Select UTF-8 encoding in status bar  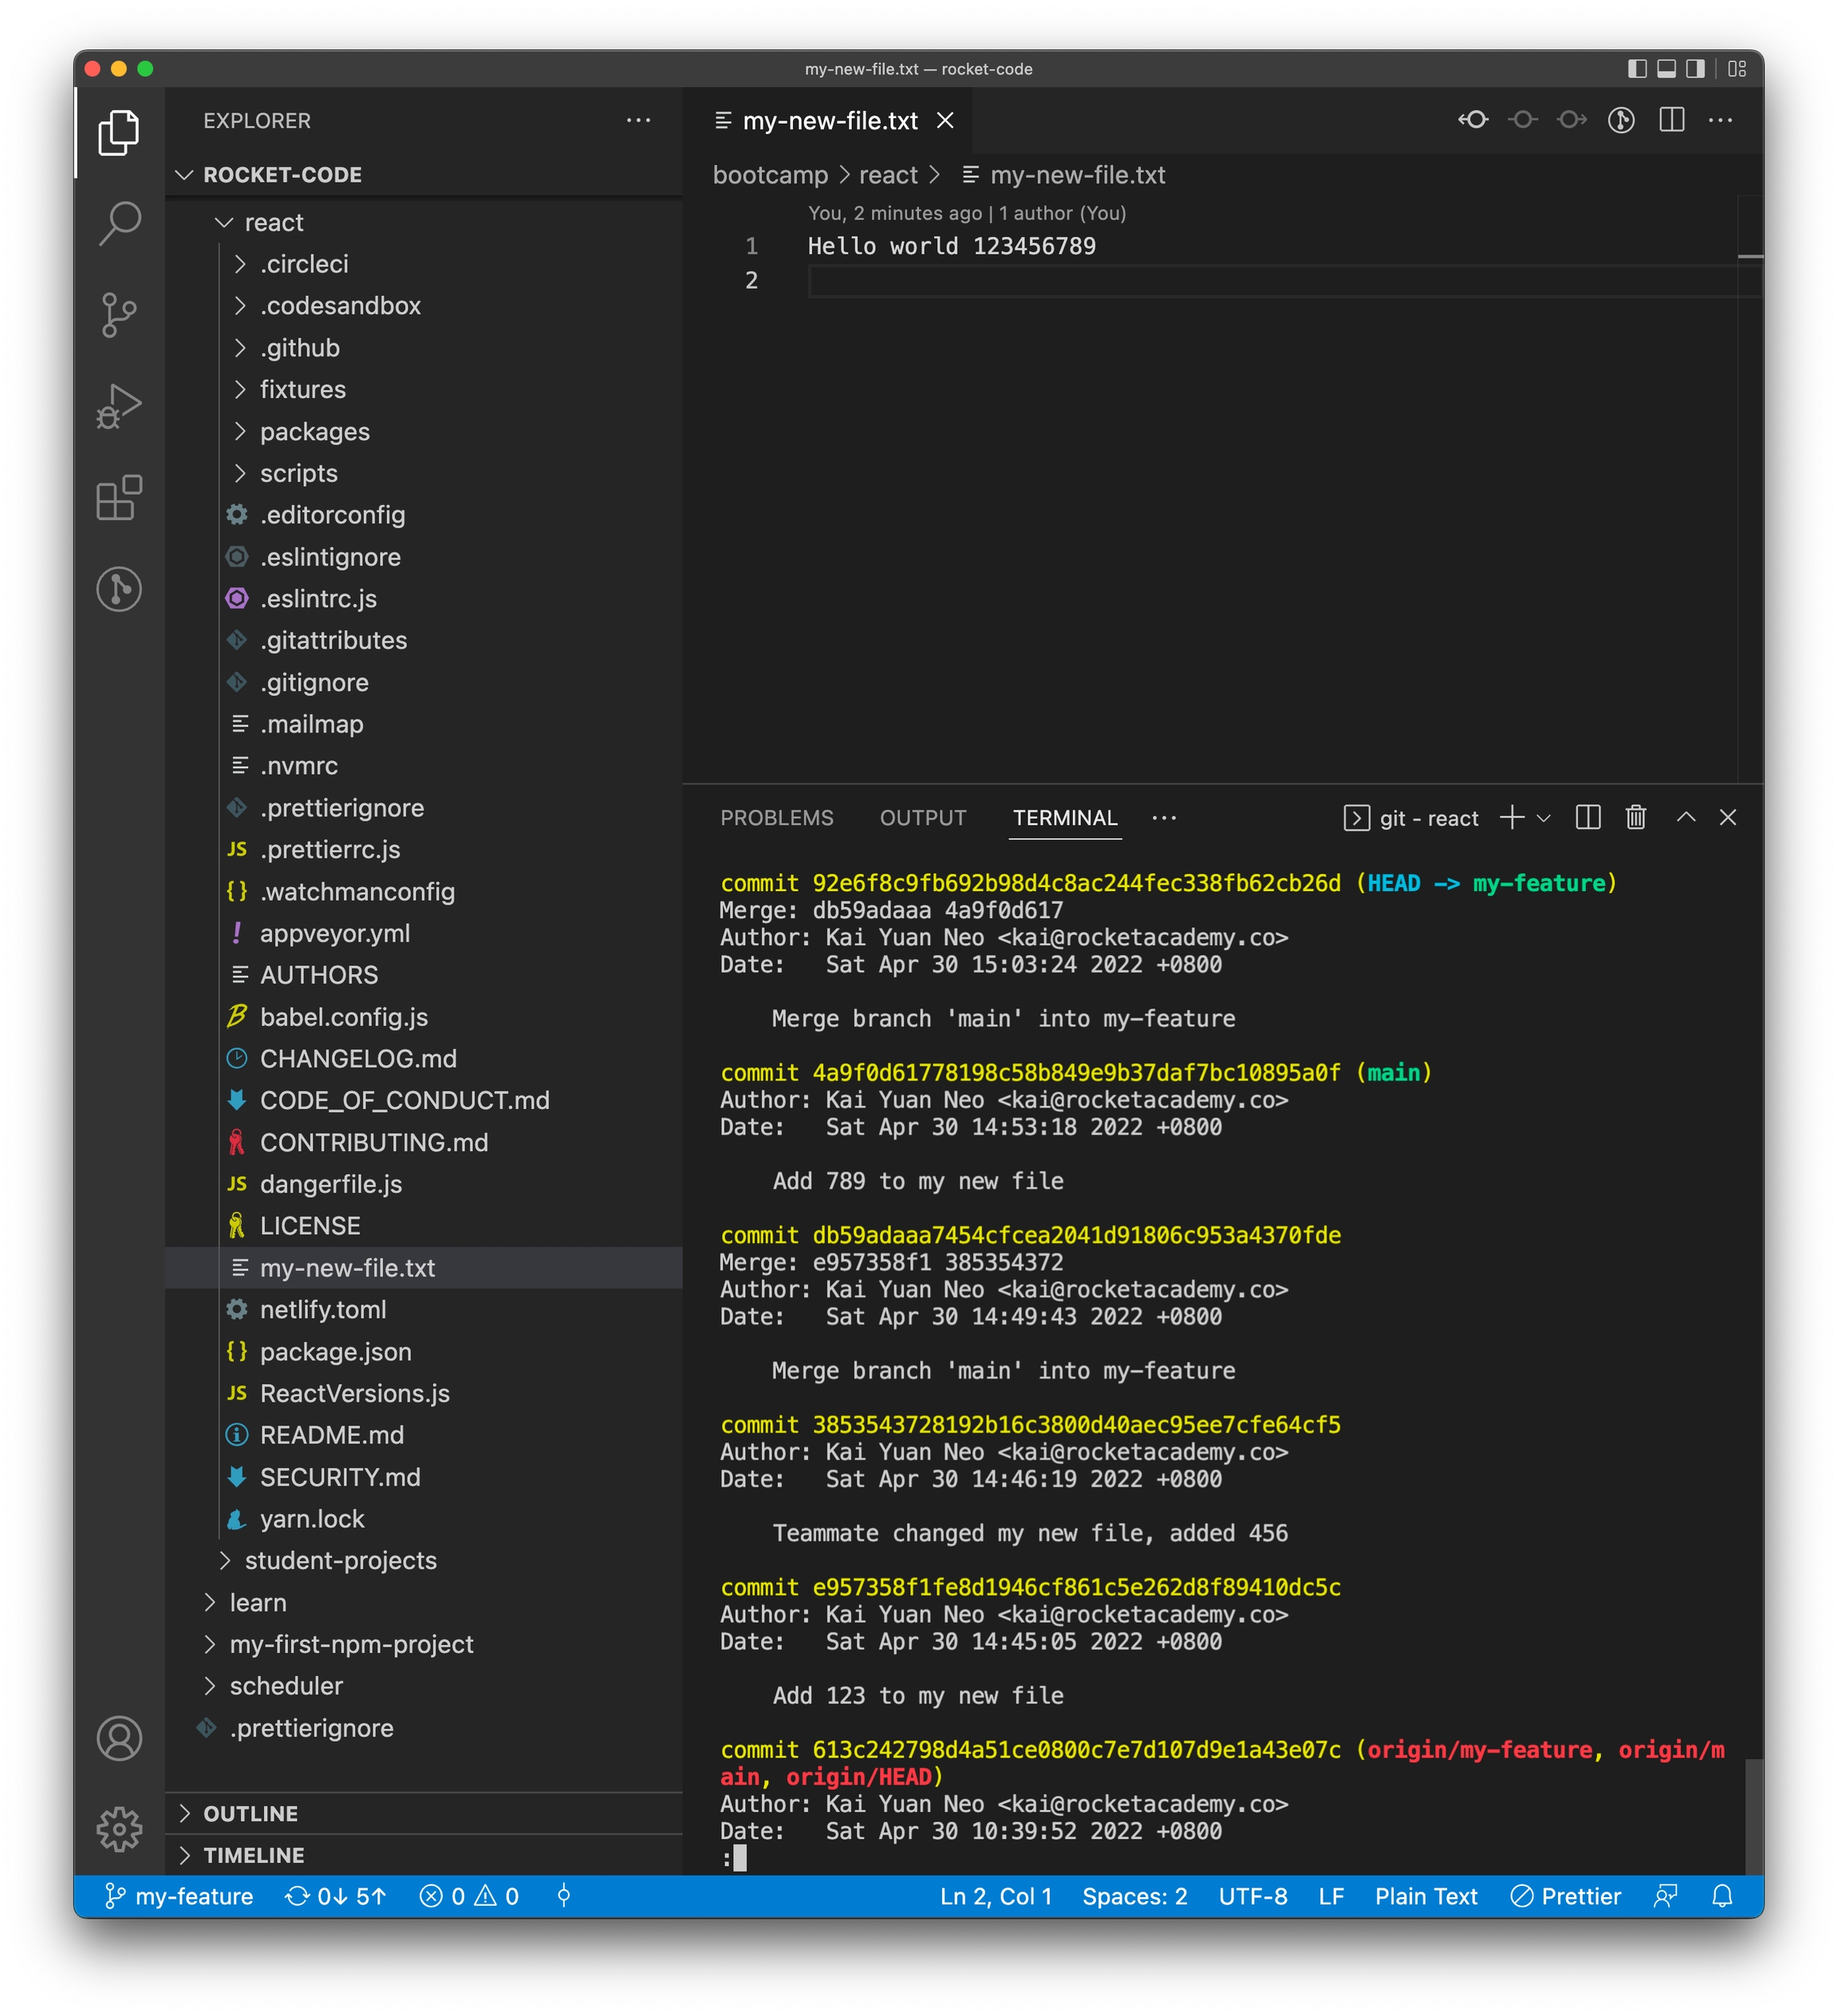[1253, 1896]
